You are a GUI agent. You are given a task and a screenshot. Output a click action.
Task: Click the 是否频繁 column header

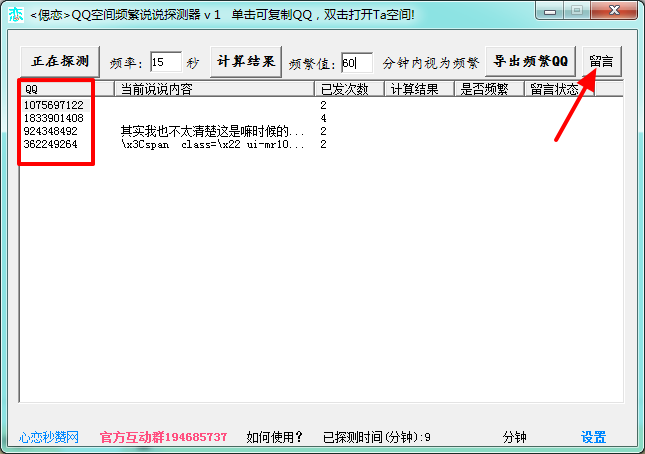click(490, 89)
